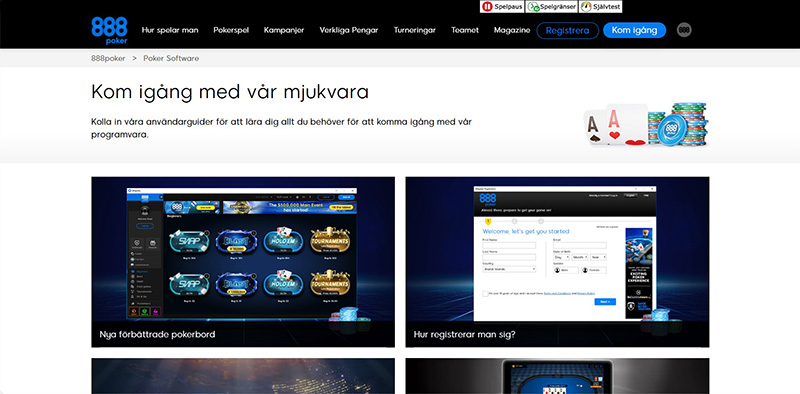Image resolution: width=800 pixels, height=394 pixels.
Task: Open the Magazine menu
Action: (x=512, y=30)
